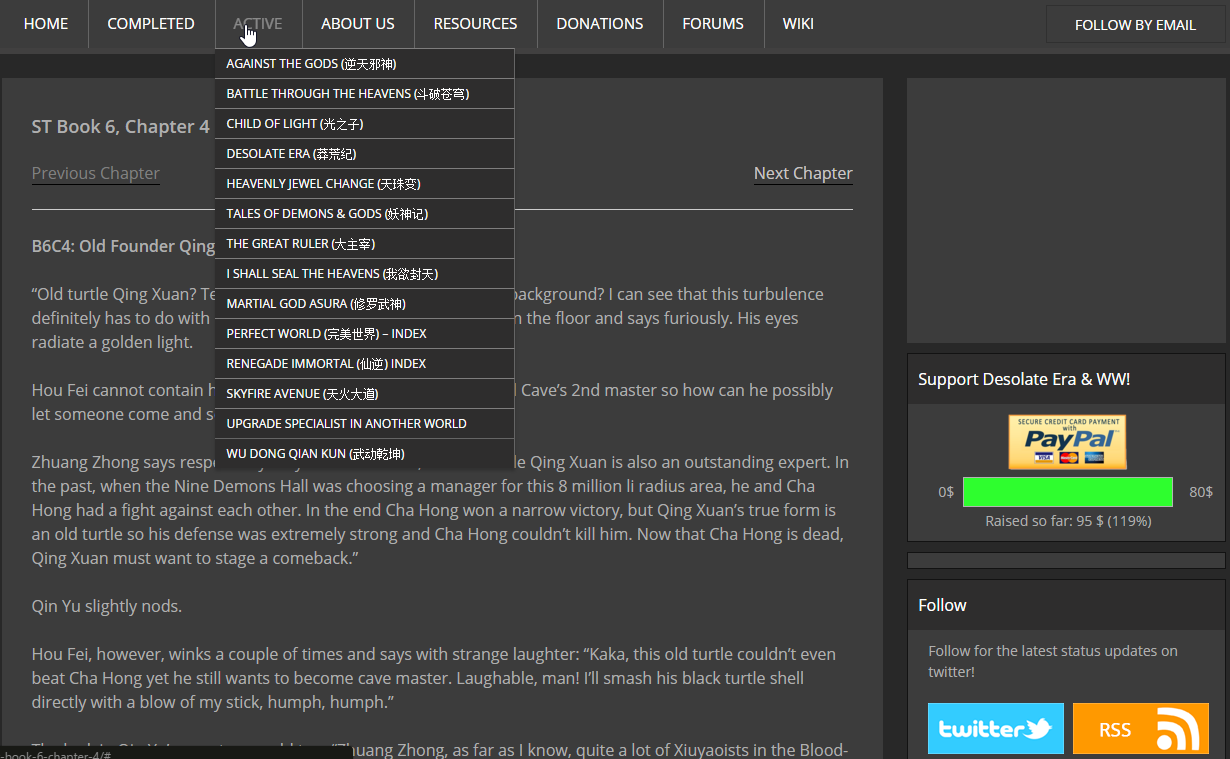Open the Completed menu
Screen dimensions: 1230x759
click(x=151, y=23)
